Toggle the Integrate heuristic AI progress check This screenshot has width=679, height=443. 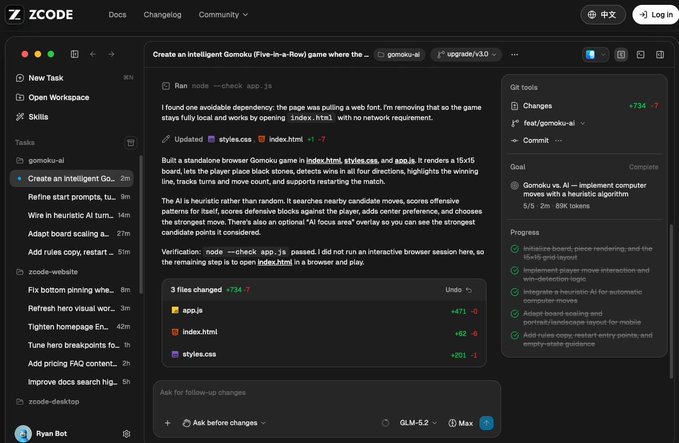click(514, 292)
